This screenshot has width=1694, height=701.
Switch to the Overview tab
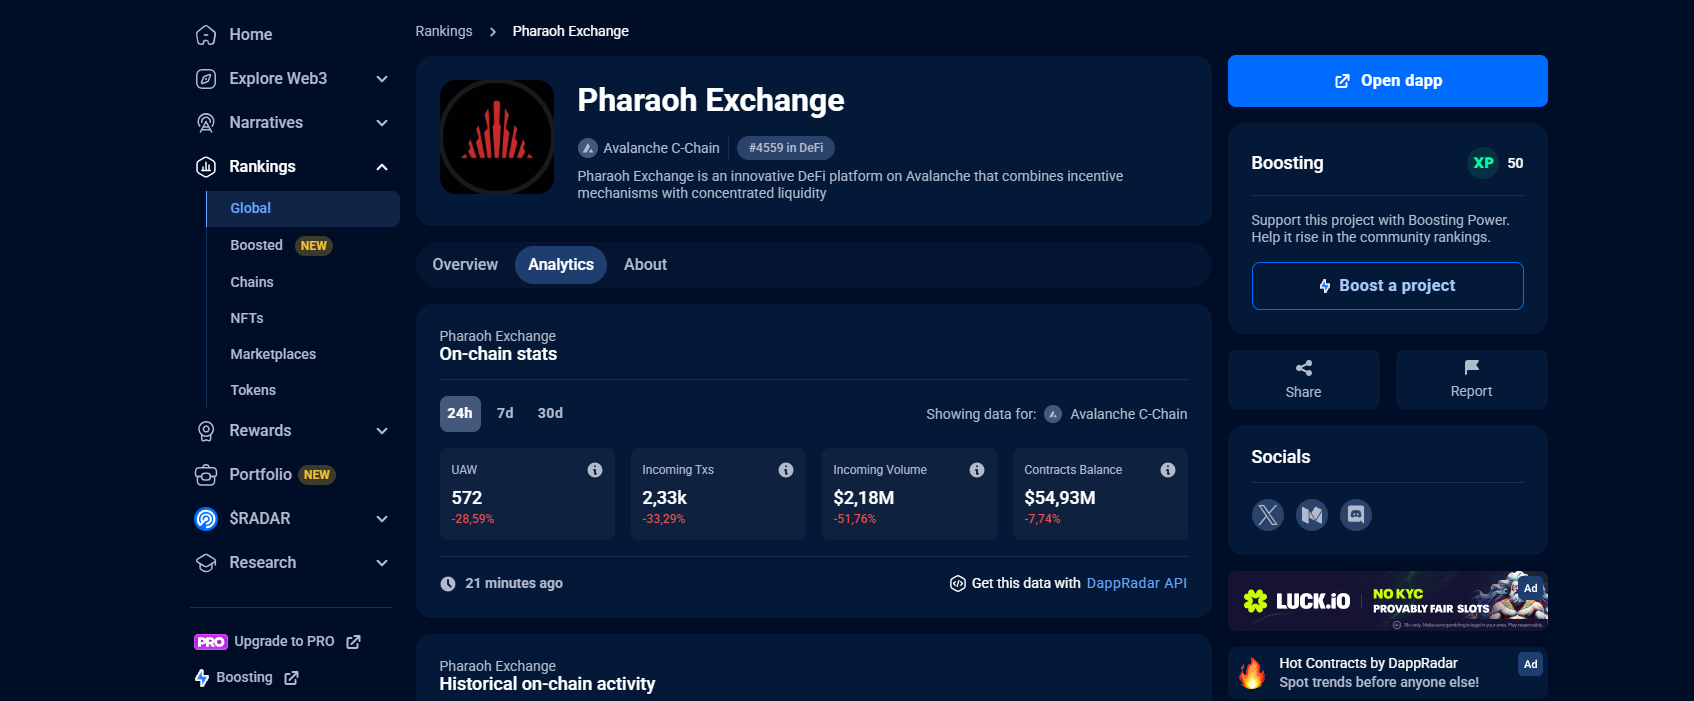point(465,265)
